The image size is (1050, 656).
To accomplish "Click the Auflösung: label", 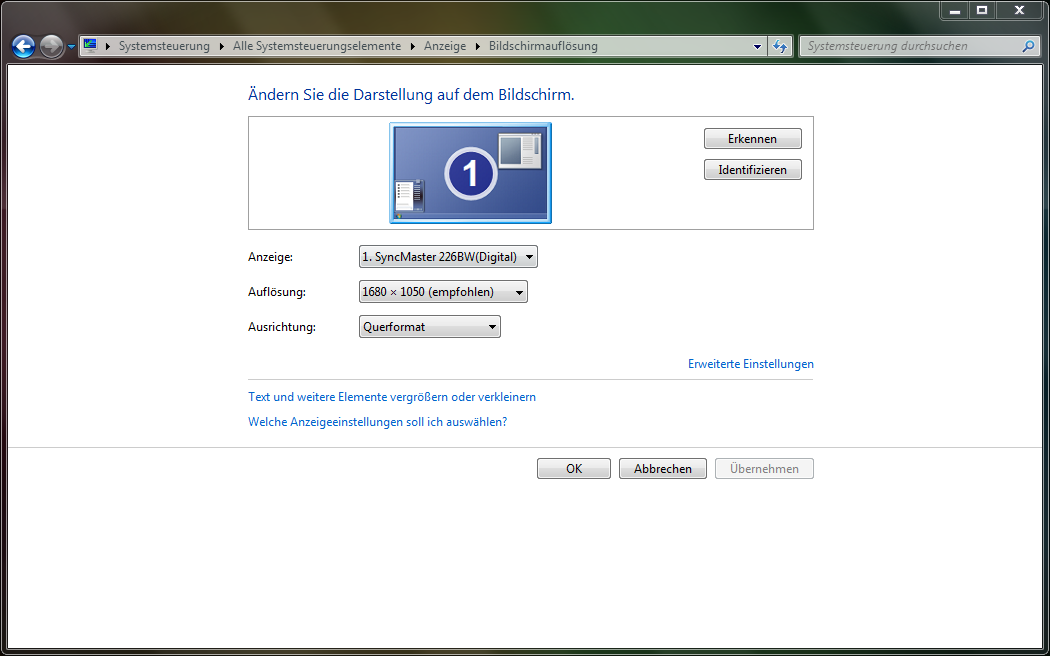I will click(x=277, y=292).
